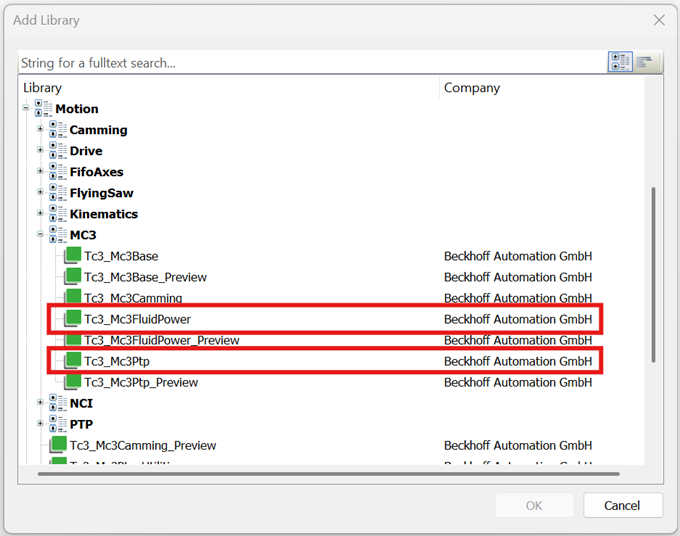
Task: Click the OK button
Action: tap(534, 505)
